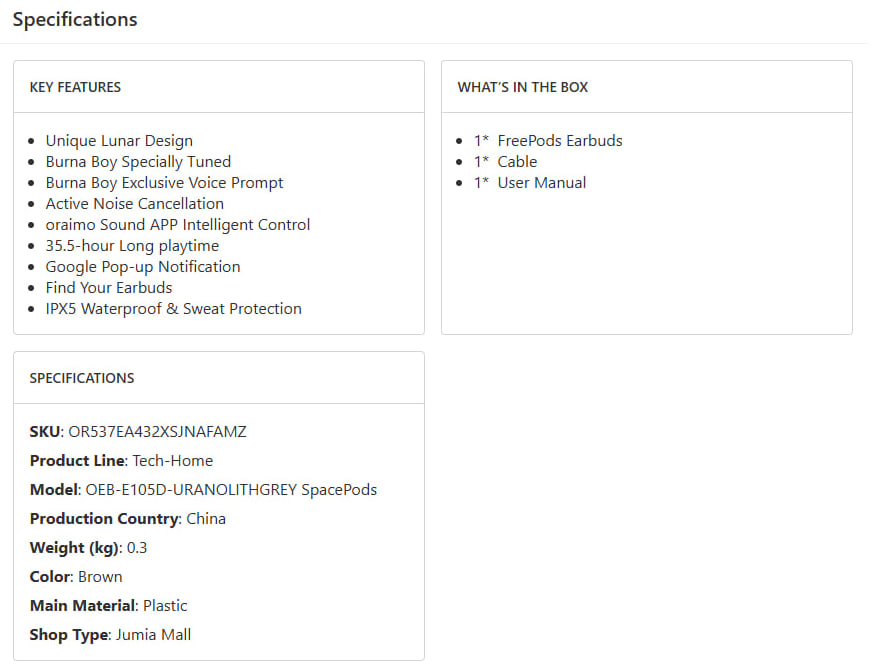Select the WHAT'S IN THE BOX header
The width and height of the screenshot is (872, 671).
[x=523, y=87]
